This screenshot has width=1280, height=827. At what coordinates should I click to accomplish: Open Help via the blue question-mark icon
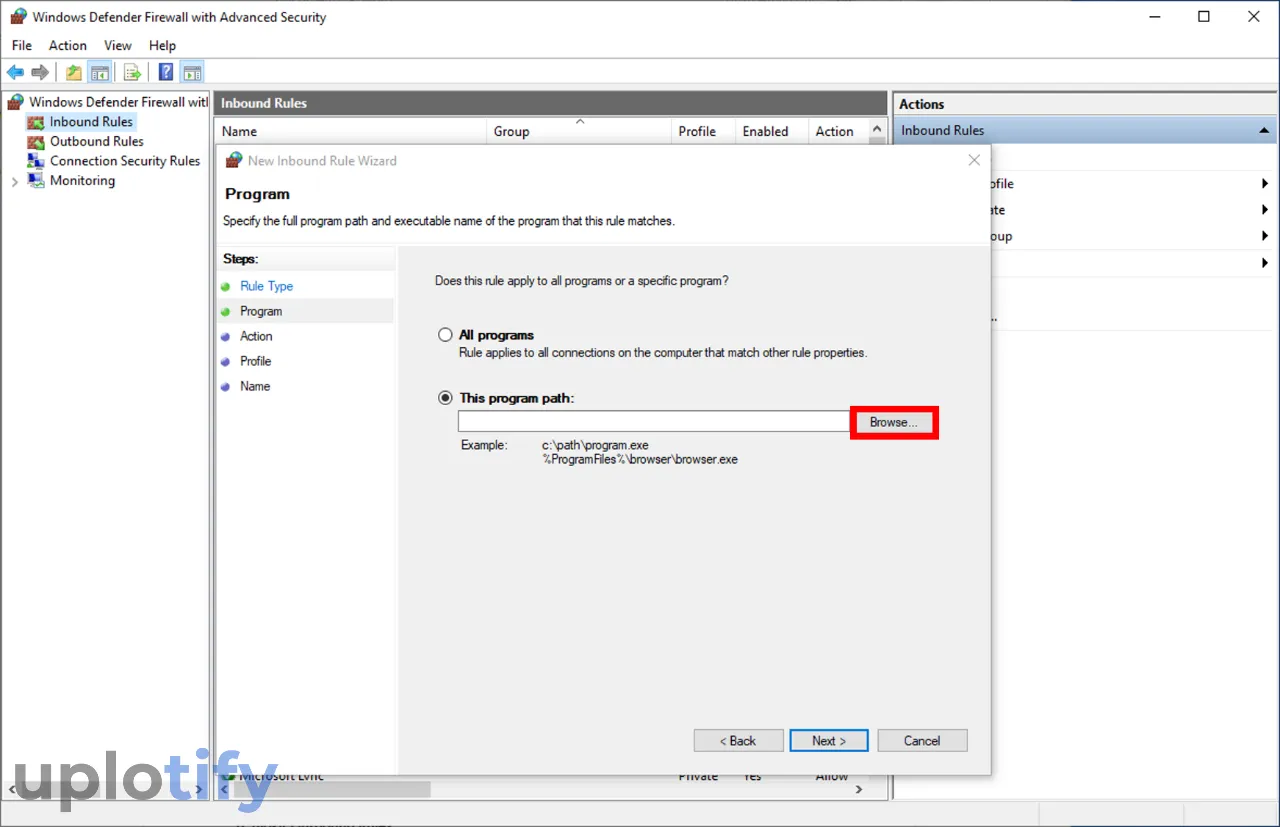(x=166, y=72)
